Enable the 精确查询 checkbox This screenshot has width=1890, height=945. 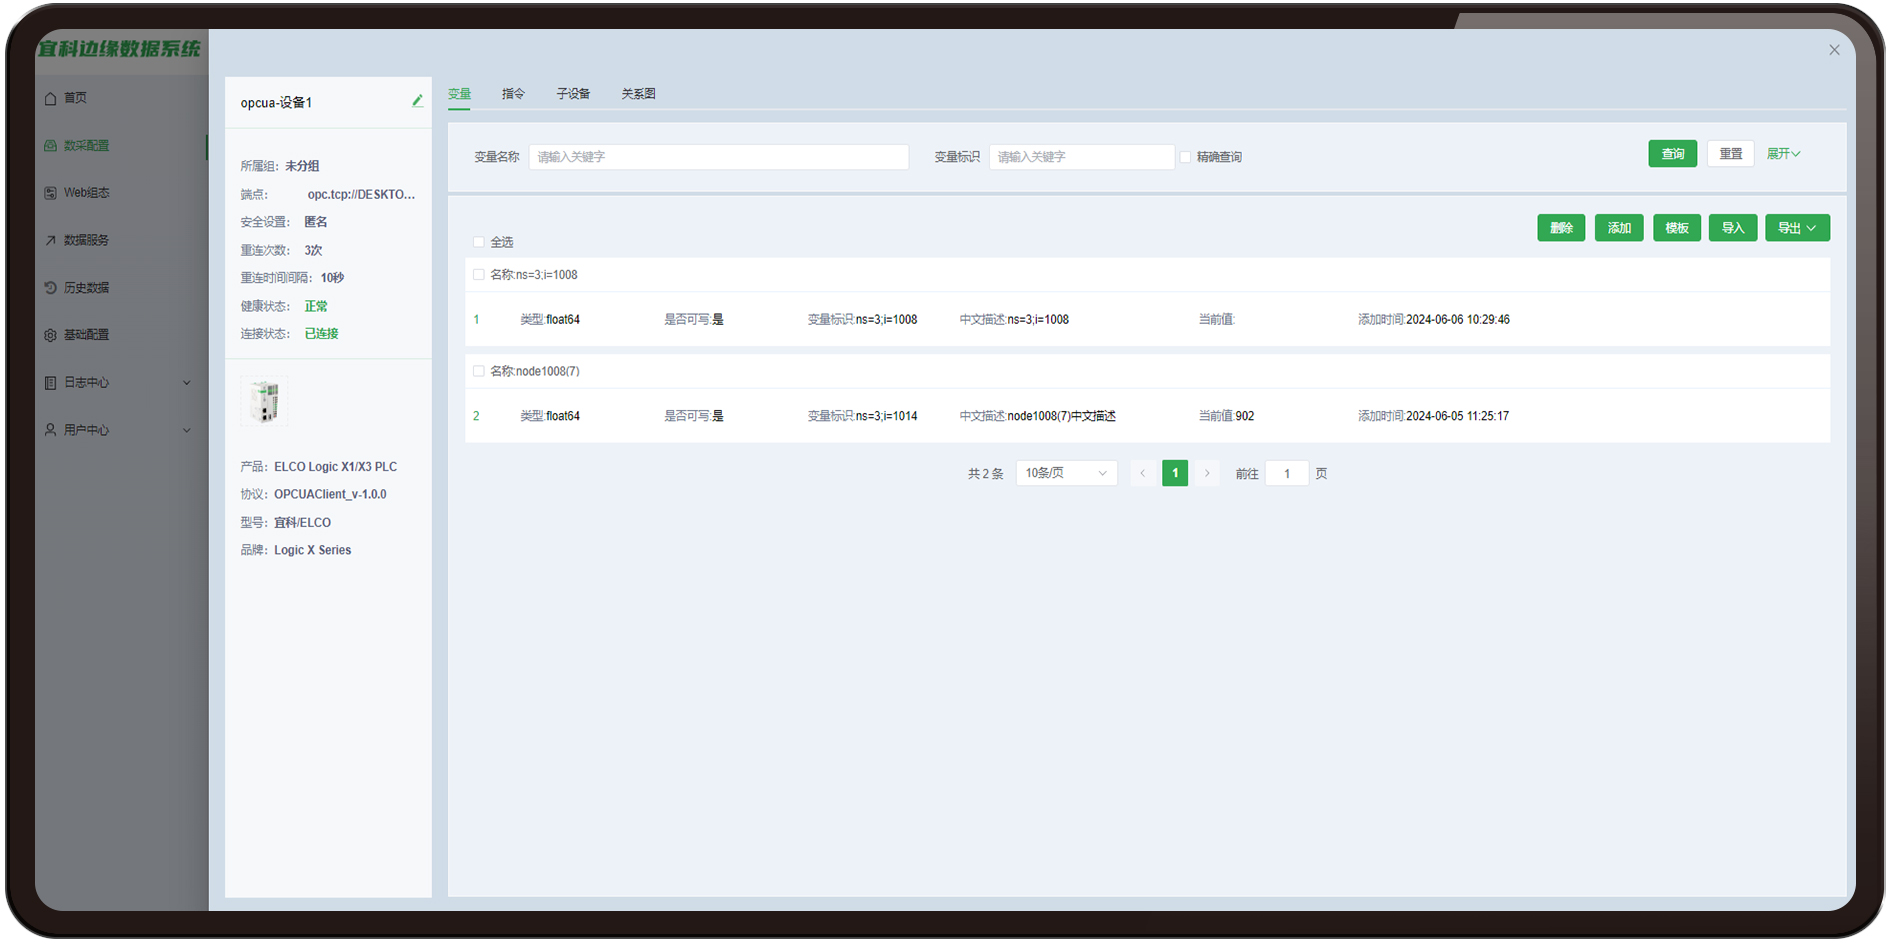click(x=1186, y=157)
